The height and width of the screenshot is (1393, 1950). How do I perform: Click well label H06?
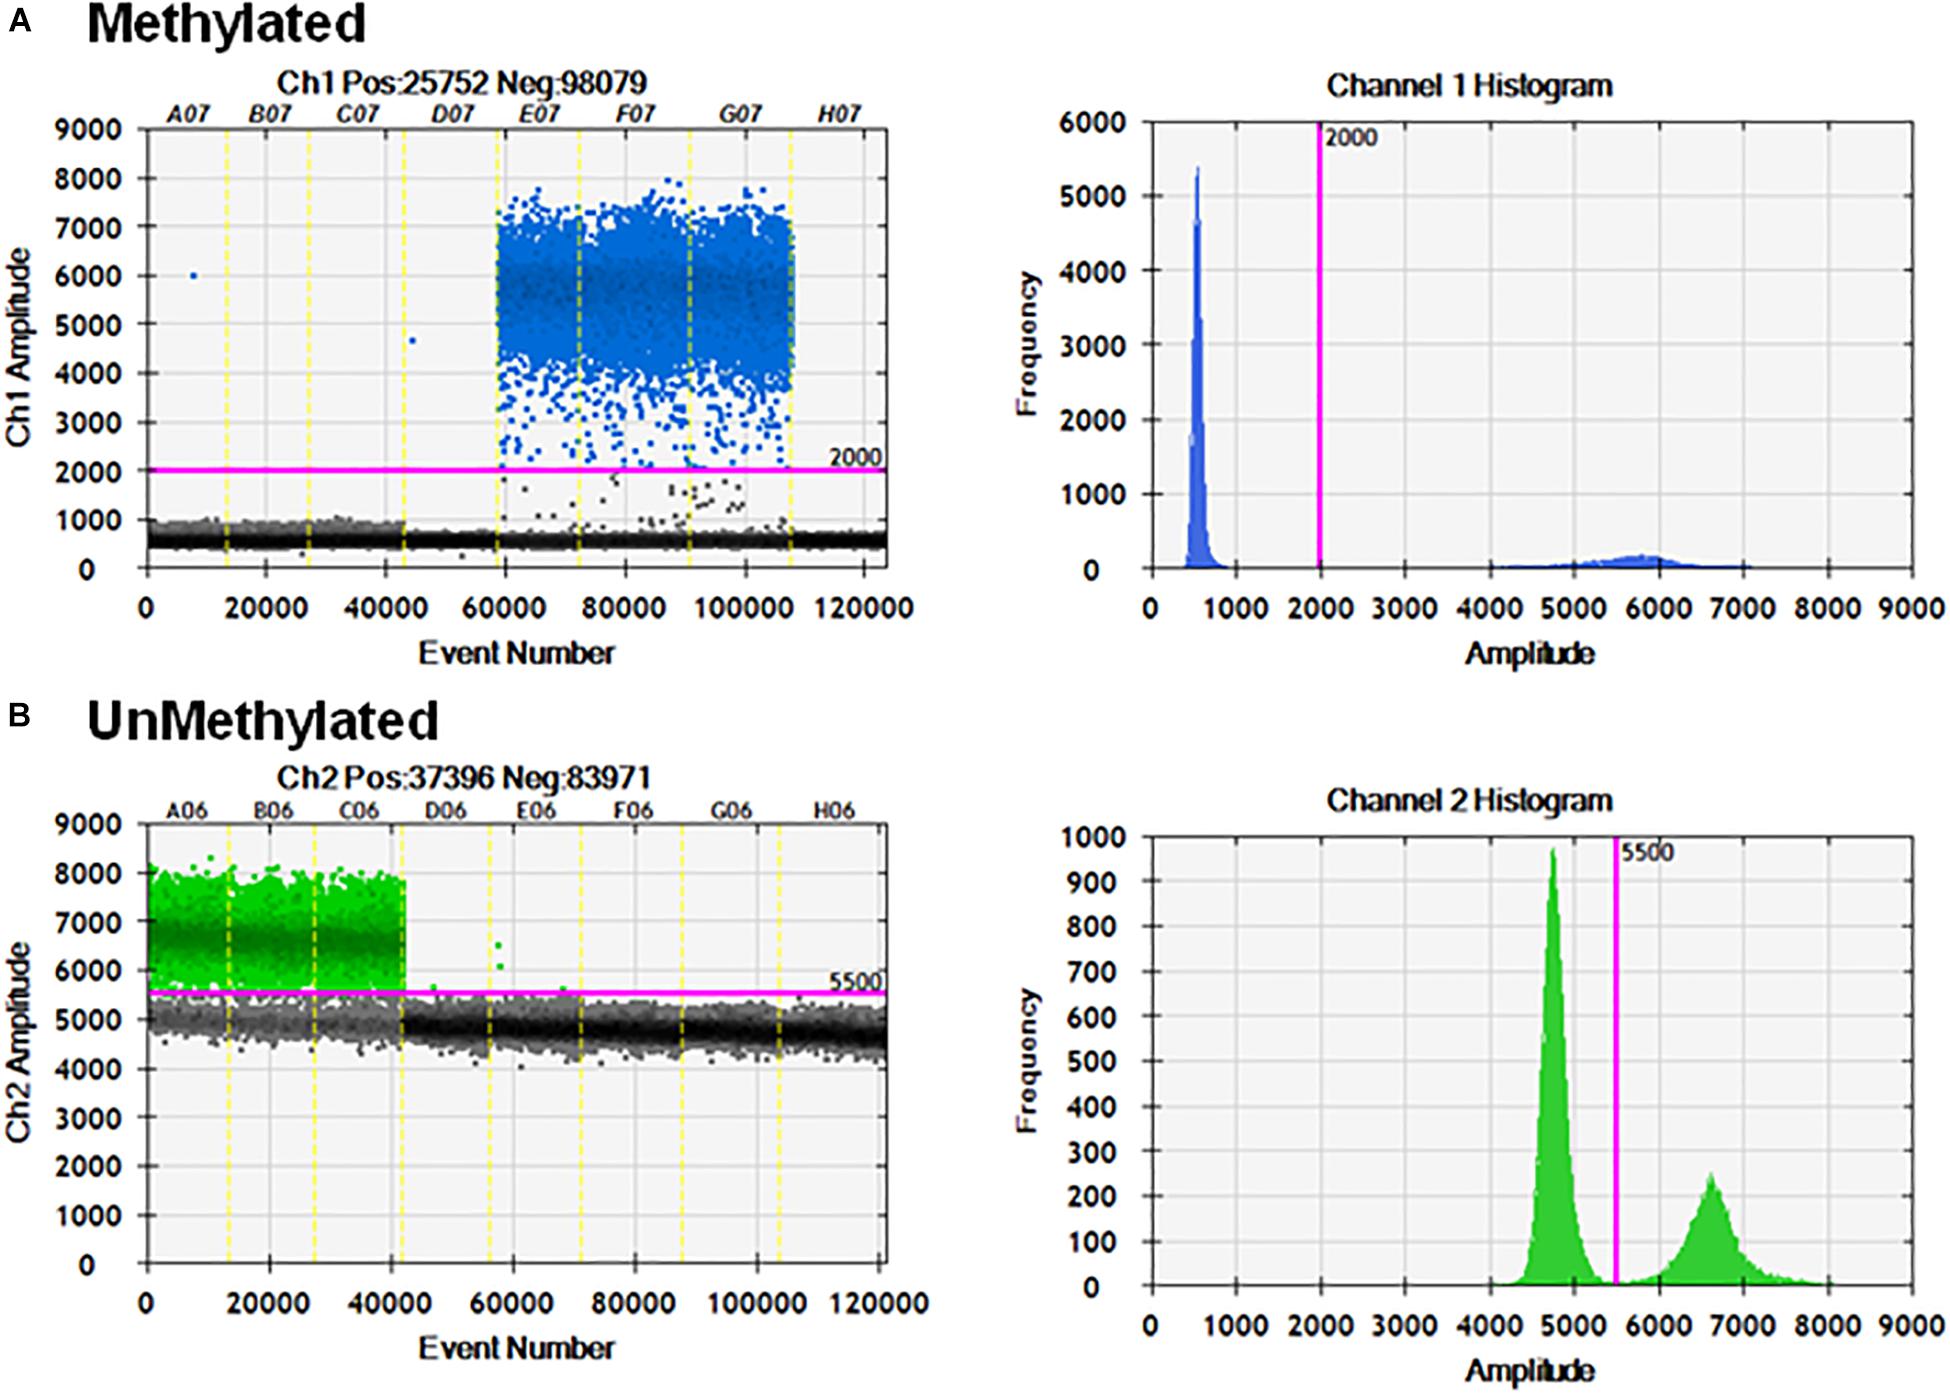pyautogui.click(x=833, y=811)
